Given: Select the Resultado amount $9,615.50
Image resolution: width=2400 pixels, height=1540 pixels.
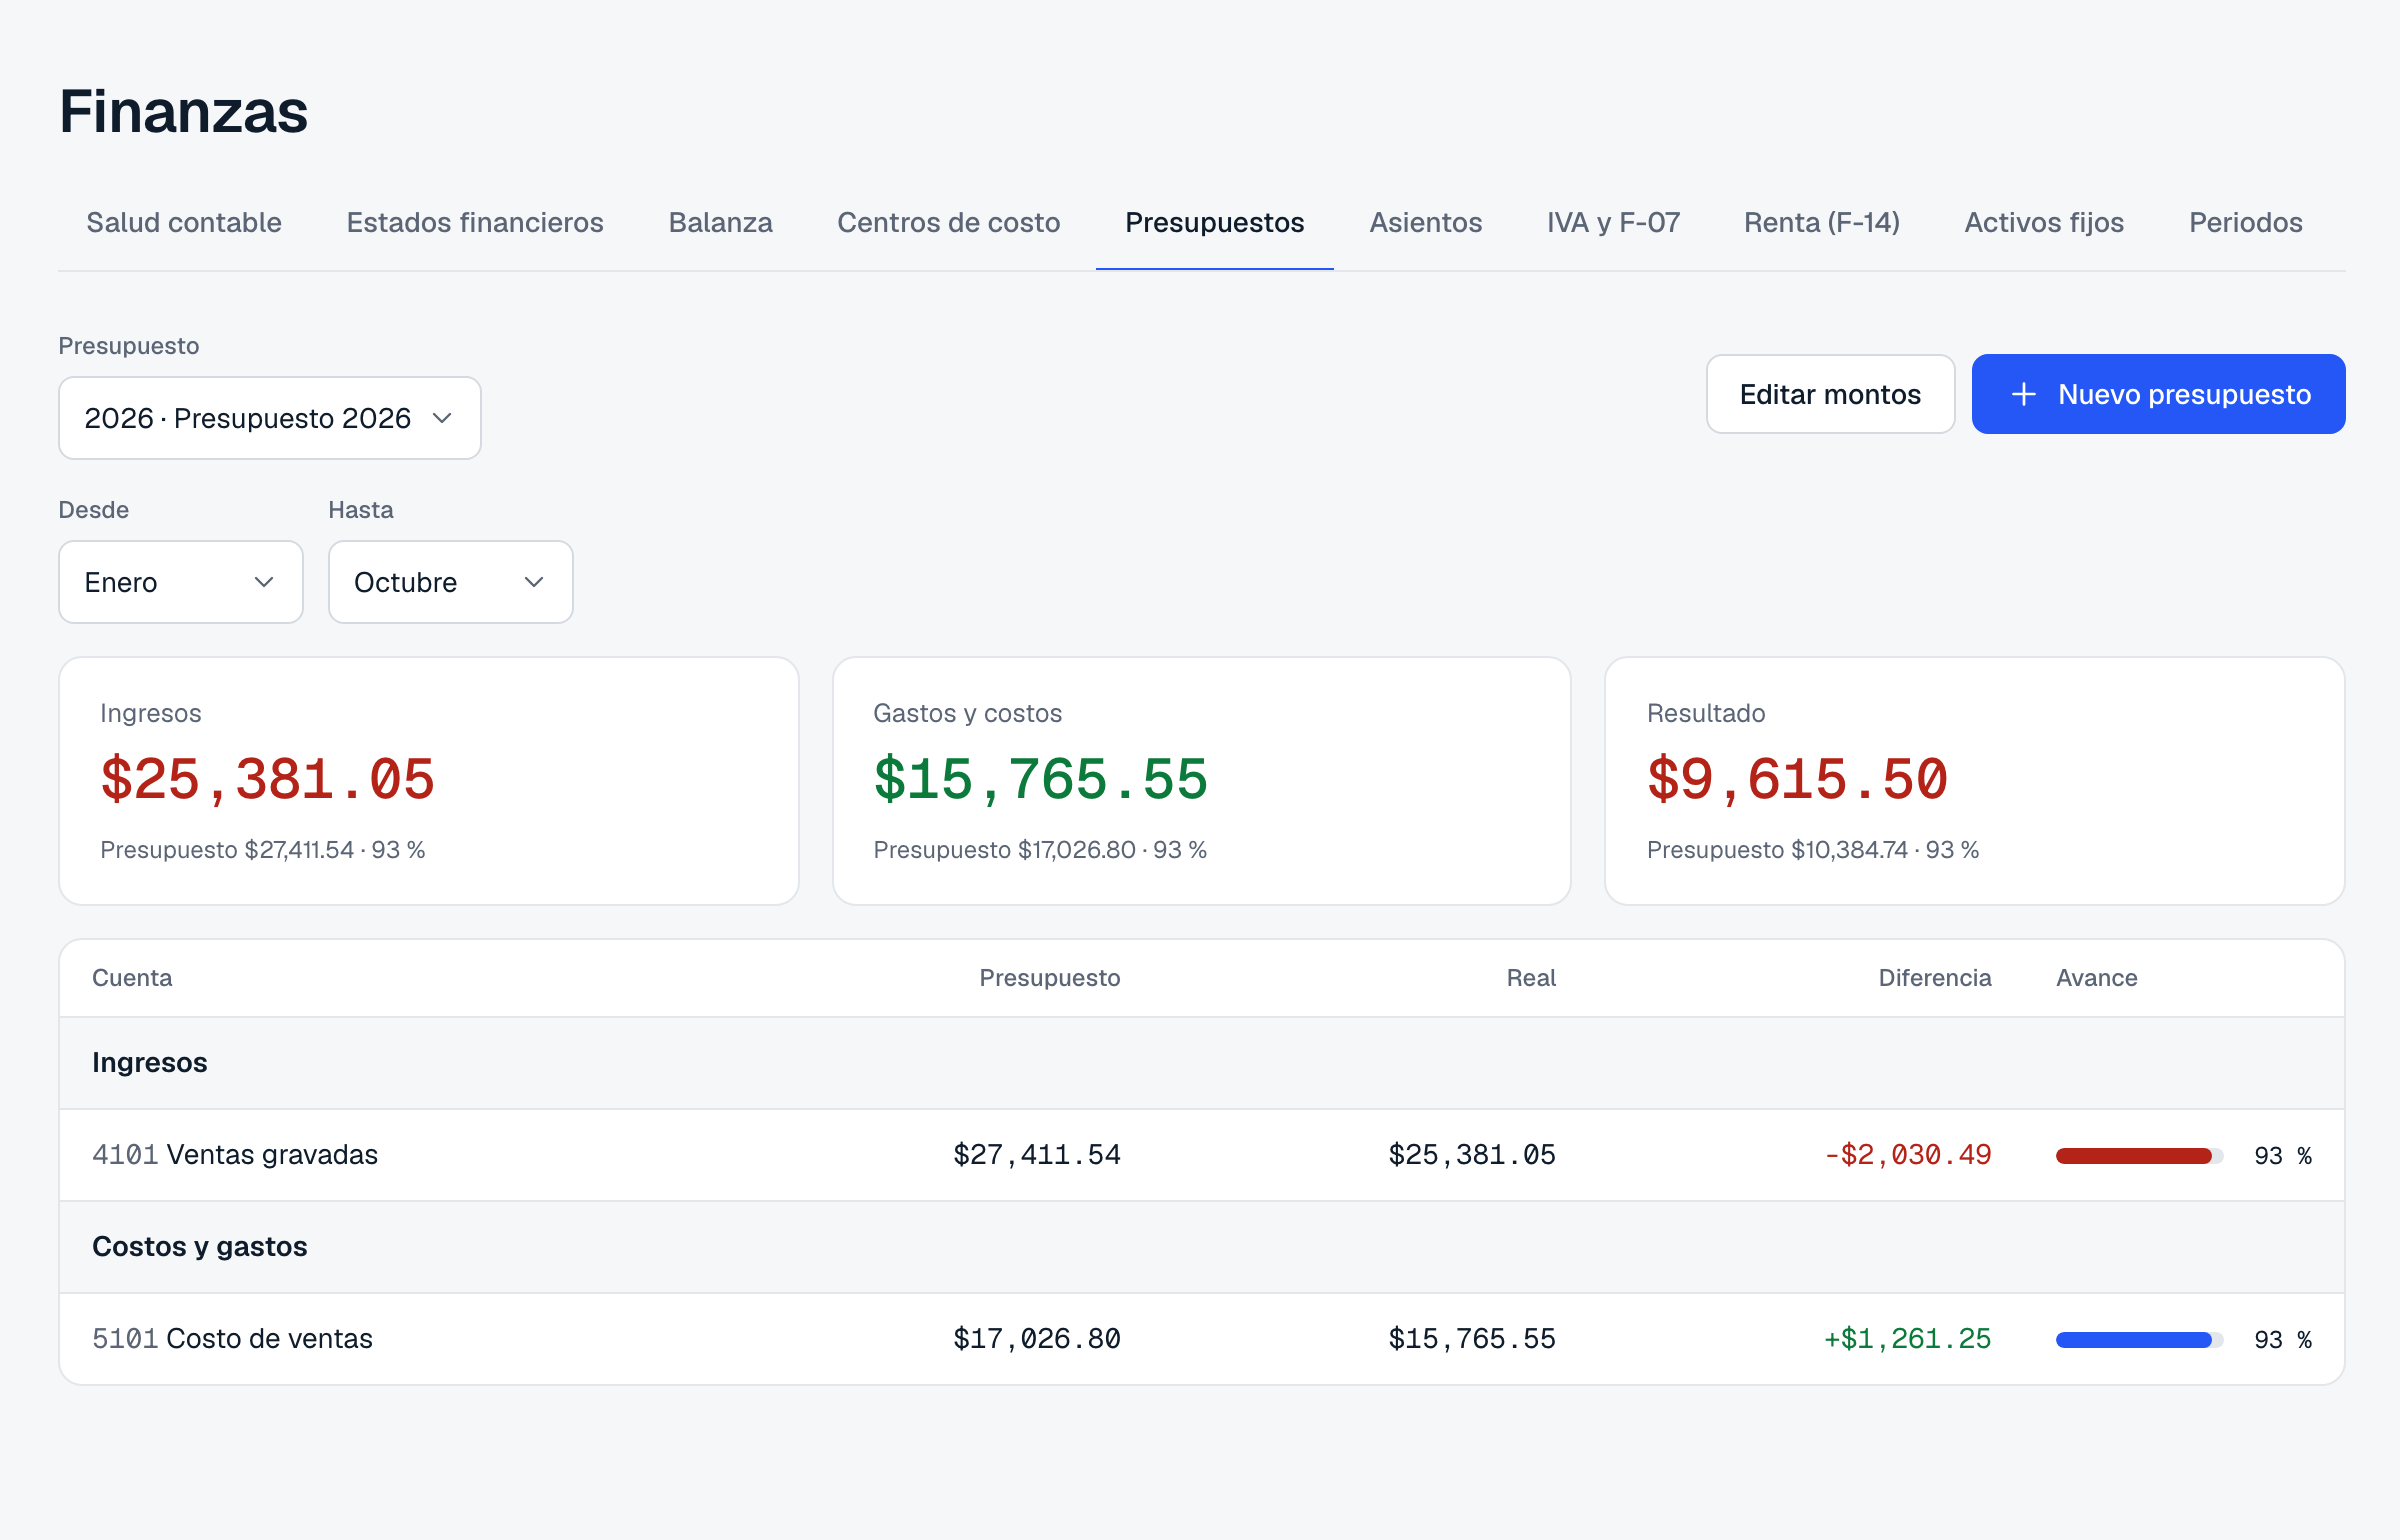Looking at the screenshot, I should click(x=1797, y=780).
